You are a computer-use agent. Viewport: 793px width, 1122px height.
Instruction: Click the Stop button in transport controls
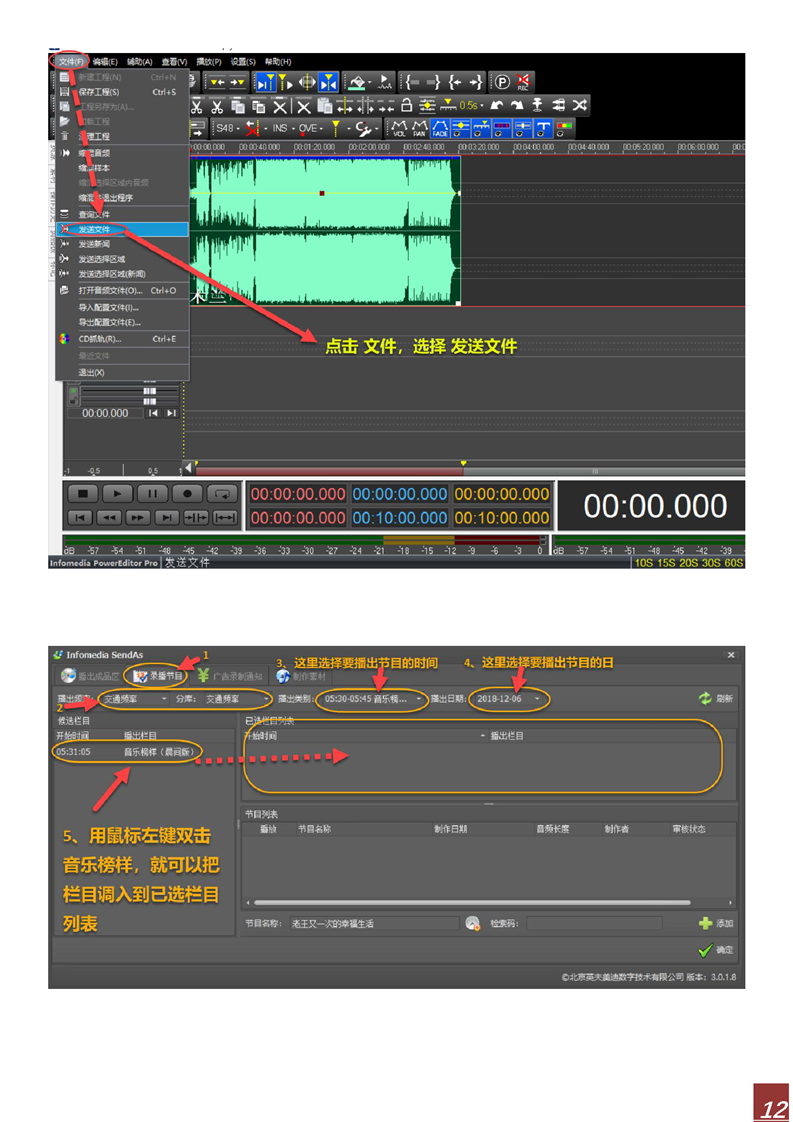tap(83, 494)
